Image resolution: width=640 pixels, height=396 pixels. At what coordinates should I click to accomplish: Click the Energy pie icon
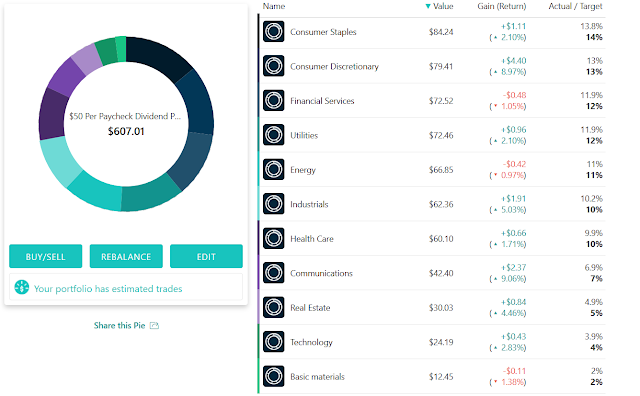273,169
